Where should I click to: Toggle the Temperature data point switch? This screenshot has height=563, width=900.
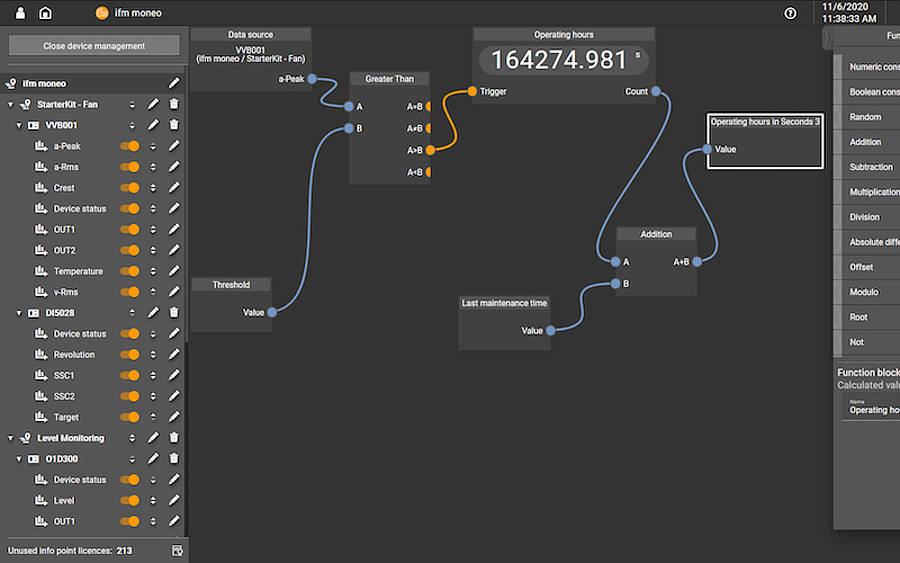pos(130,271)
